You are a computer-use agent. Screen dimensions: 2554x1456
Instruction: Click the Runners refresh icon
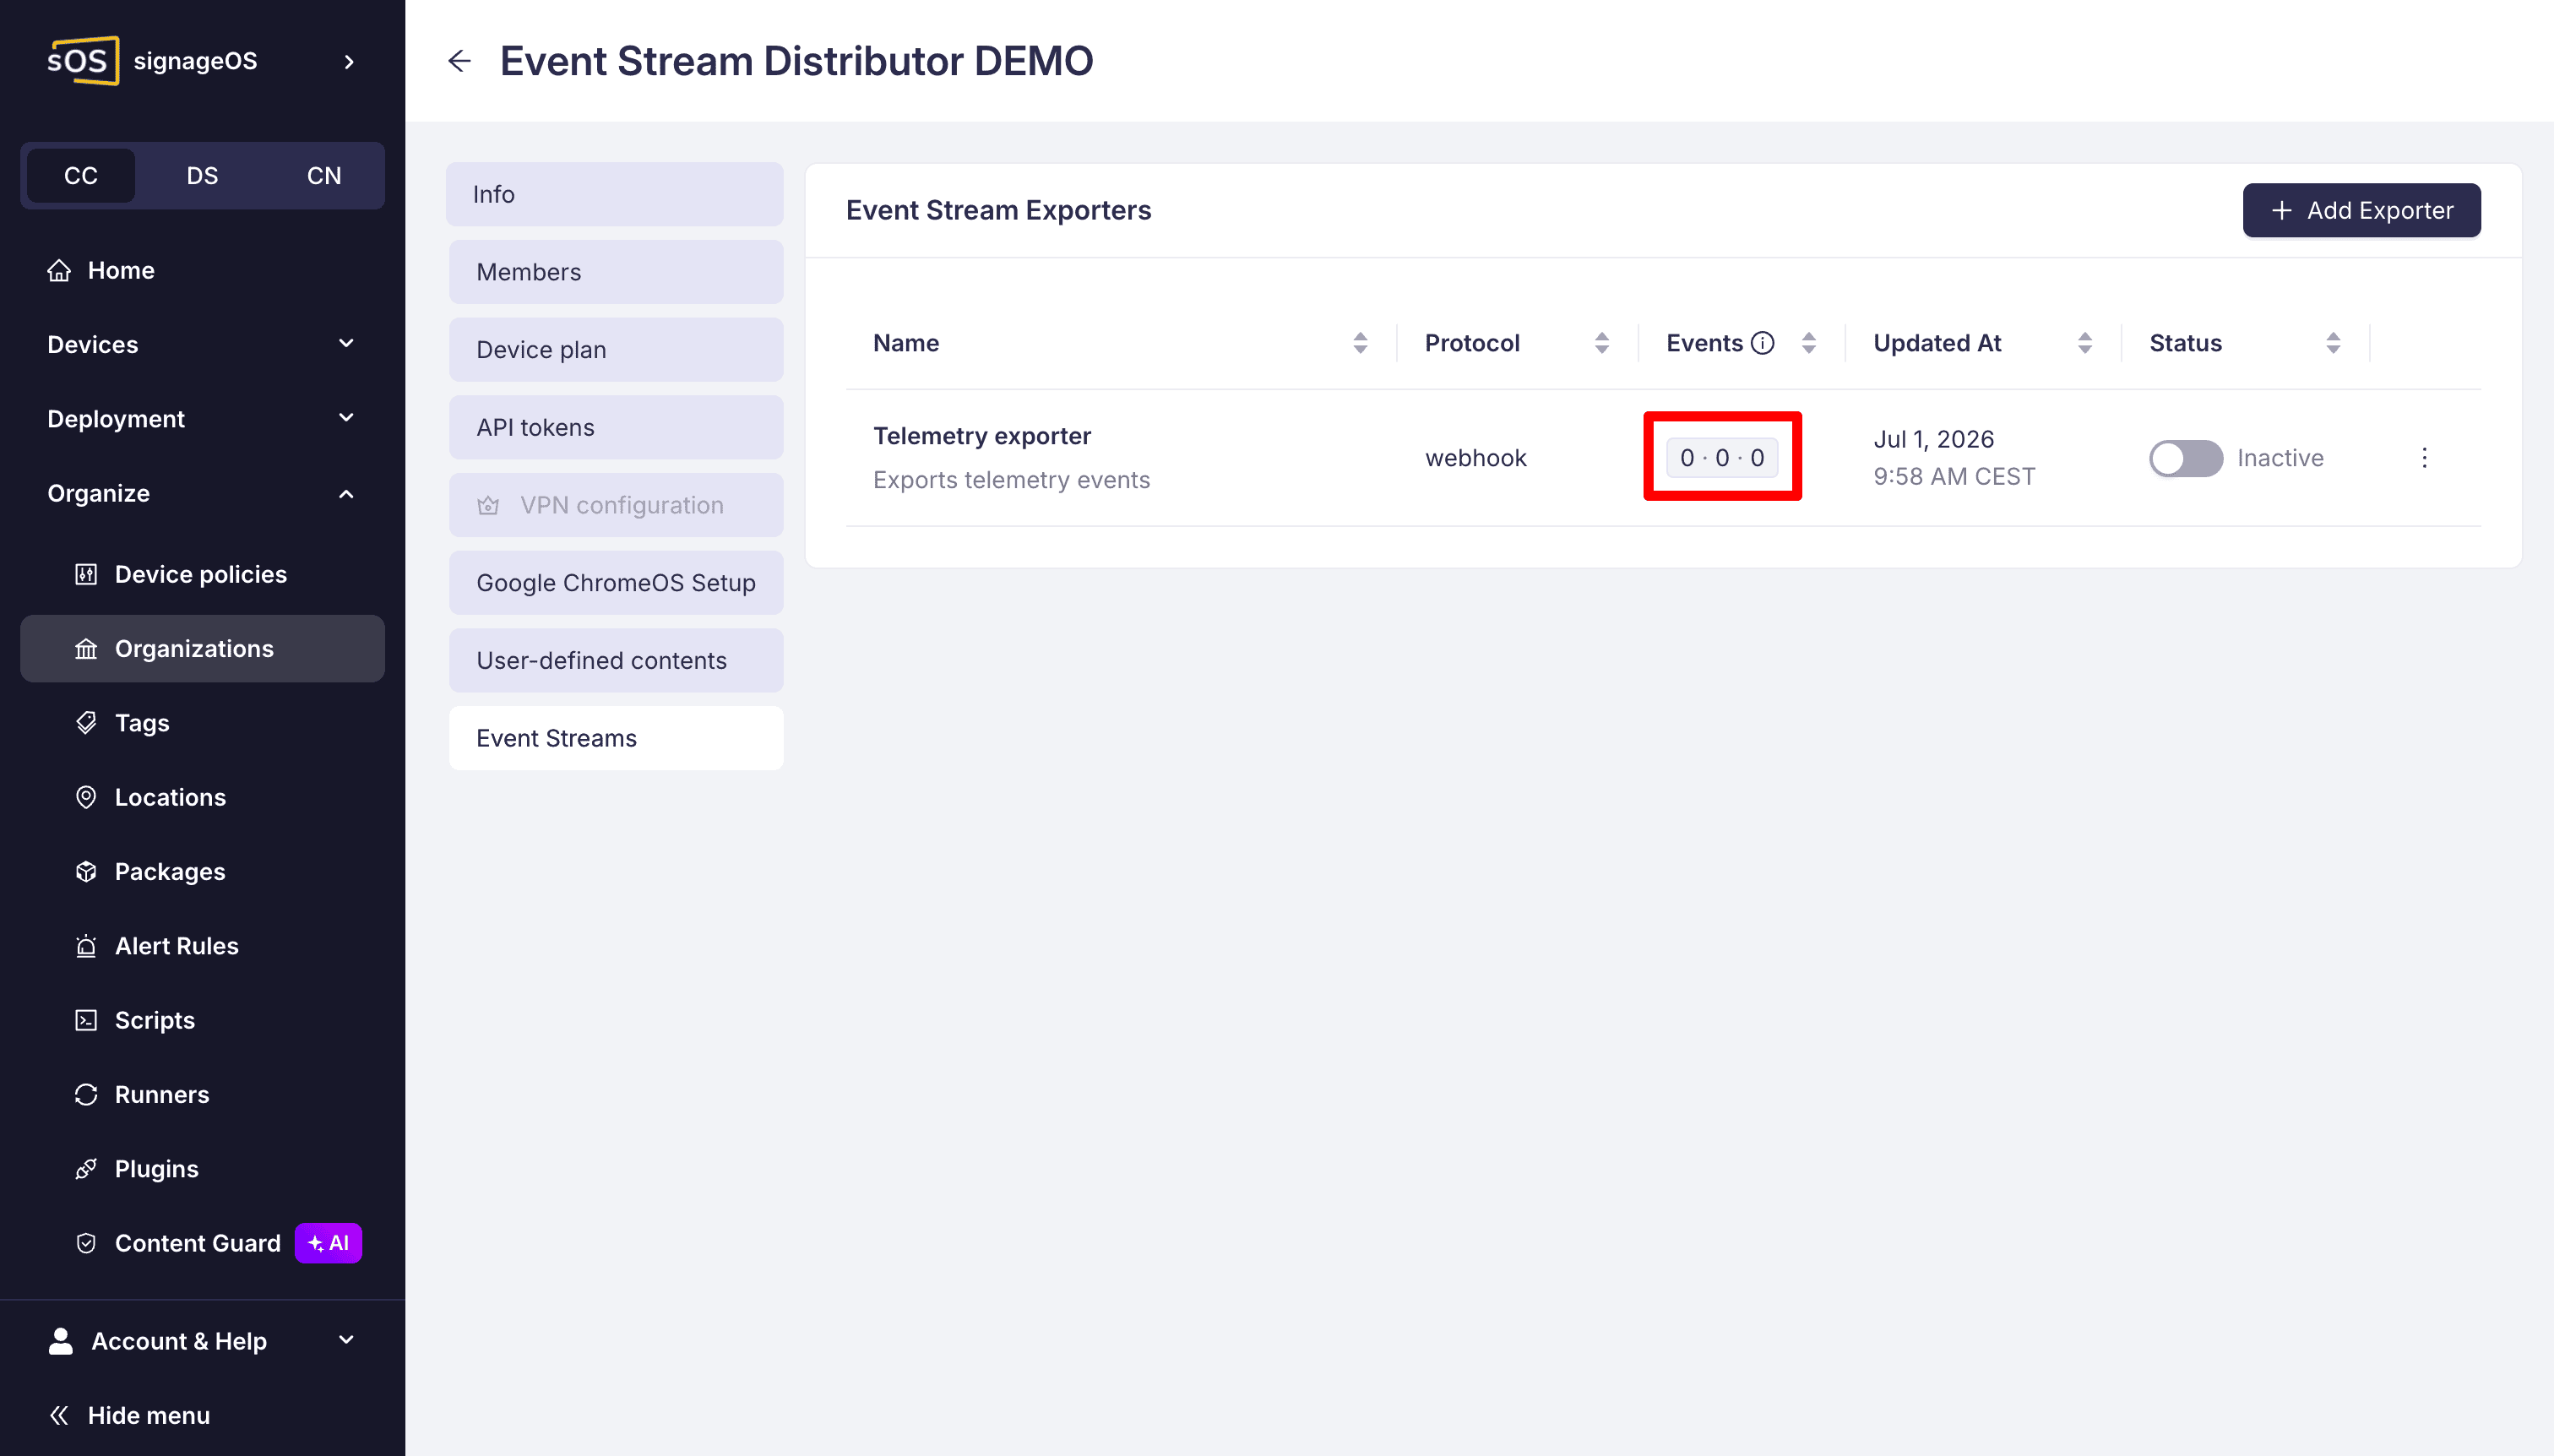[x=86, y=1094]
